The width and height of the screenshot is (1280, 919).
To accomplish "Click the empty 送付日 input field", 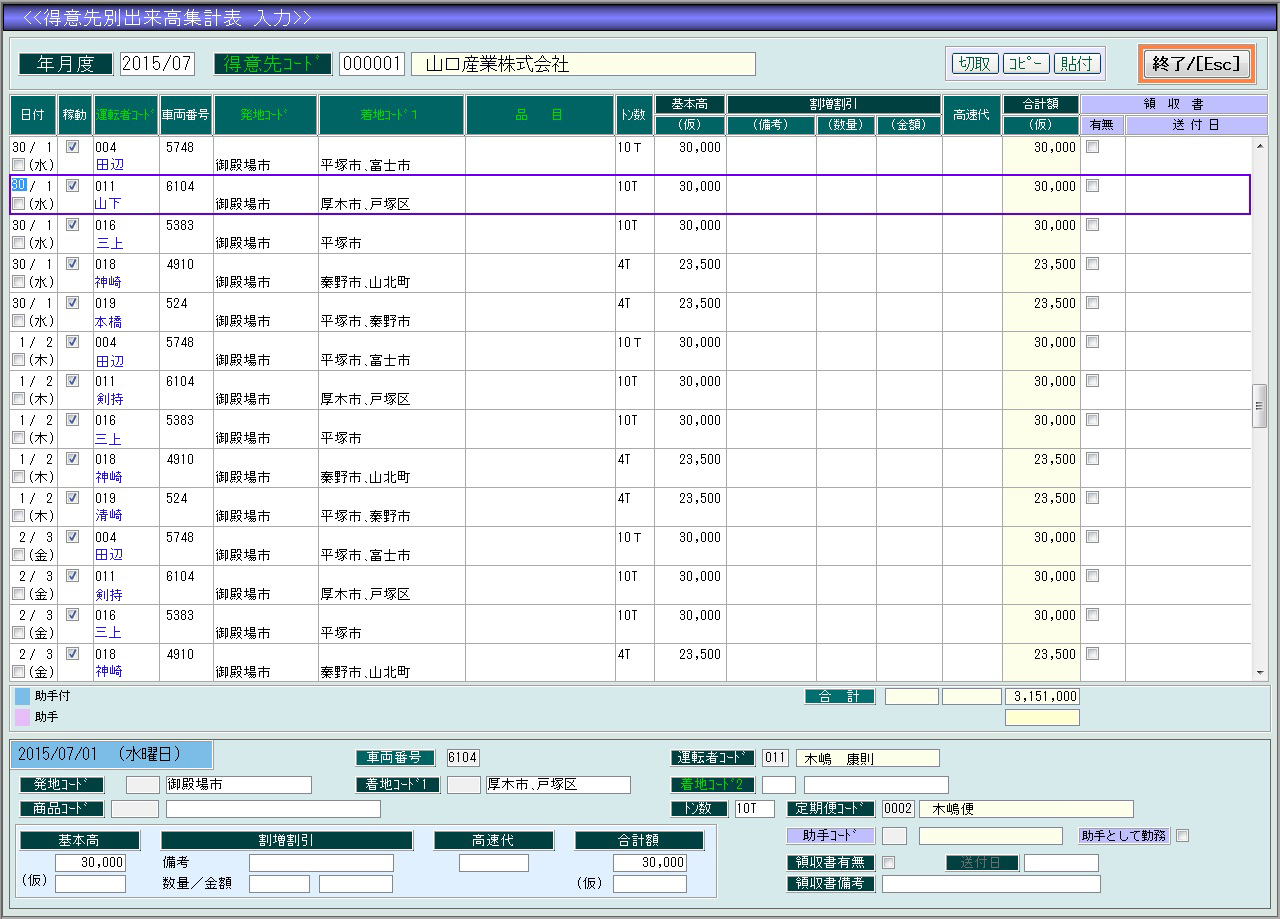I will click(1061, 863).
